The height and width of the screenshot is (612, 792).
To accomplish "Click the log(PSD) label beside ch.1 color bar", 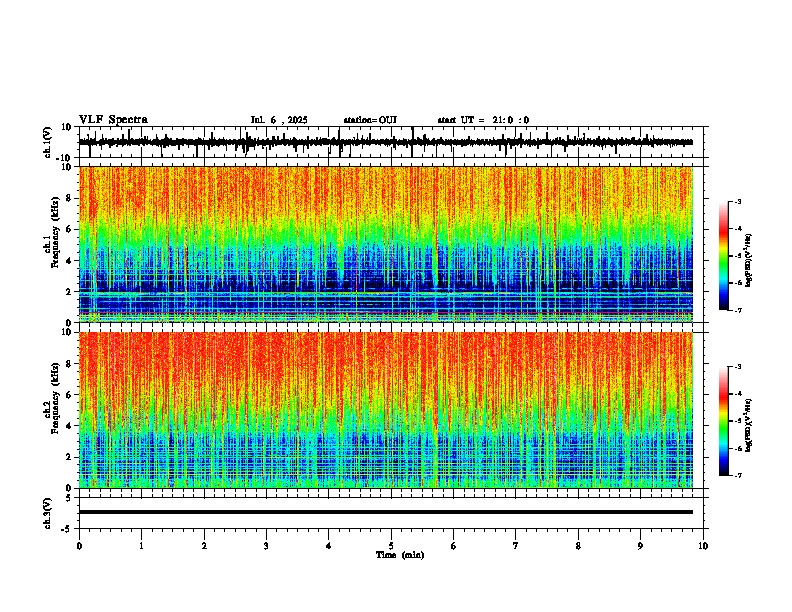I will point(749,261).
